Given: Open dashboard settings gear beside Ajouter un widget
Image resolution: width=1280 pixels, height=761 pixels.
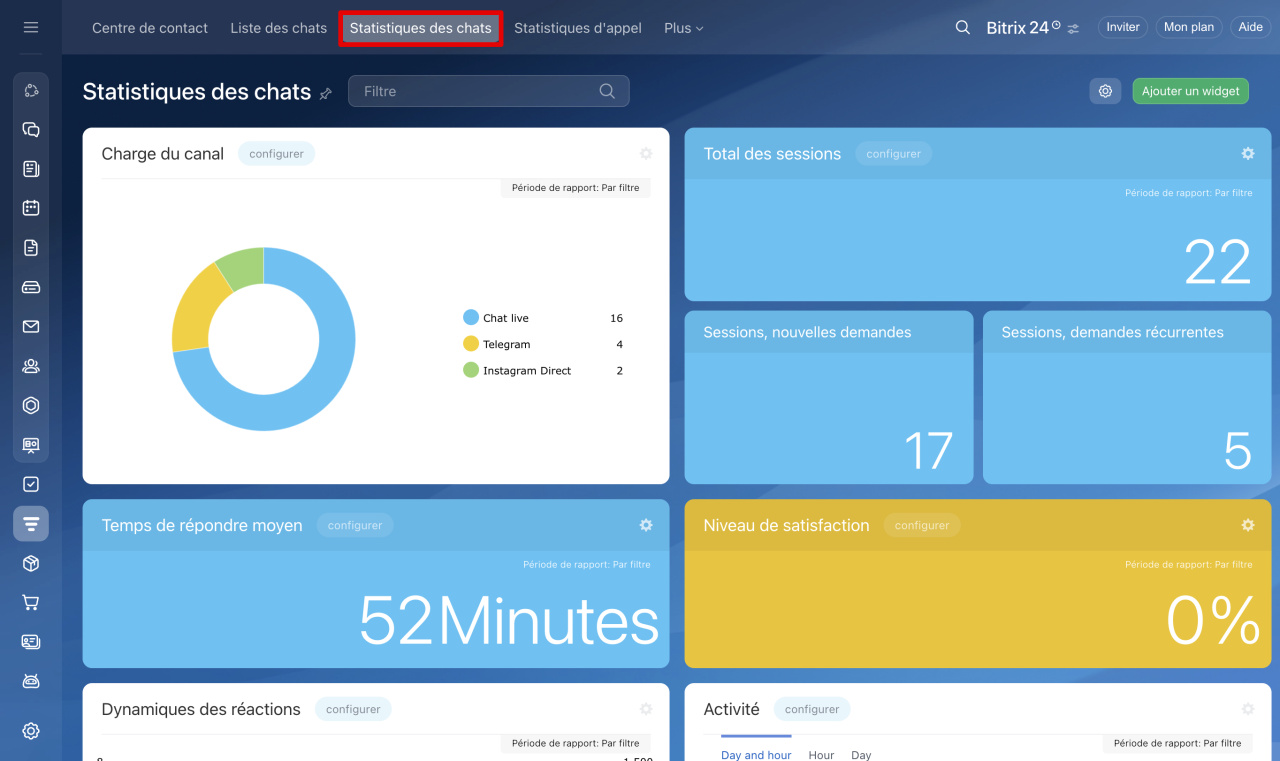Looking at the screenshot, I should pyautogui.click(x=1105, y=91).
